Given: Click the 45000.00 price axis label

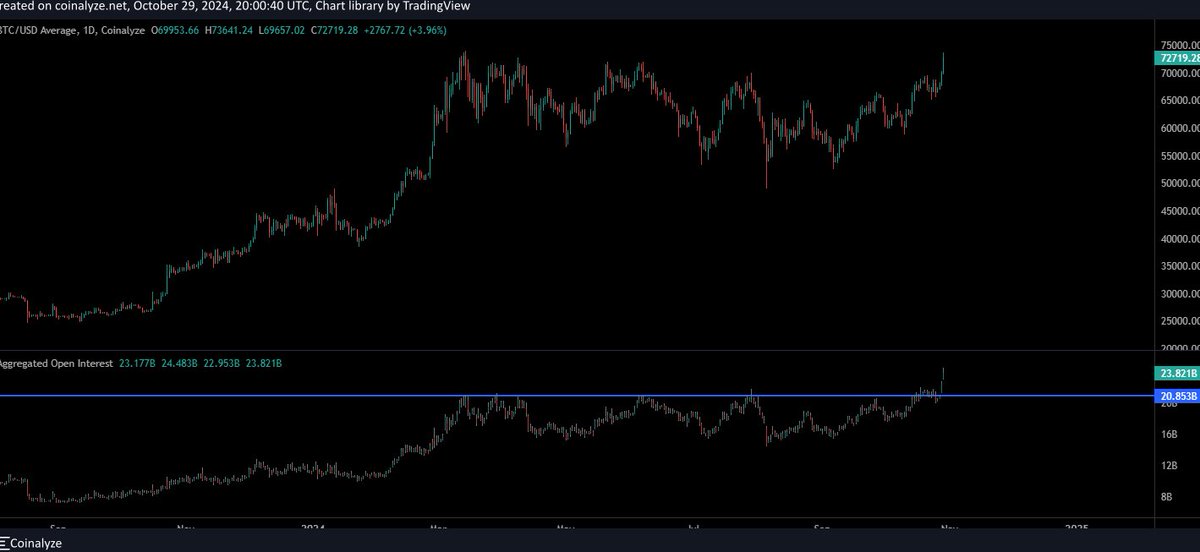Looking at the screenshot, I should pos(1180,212).
